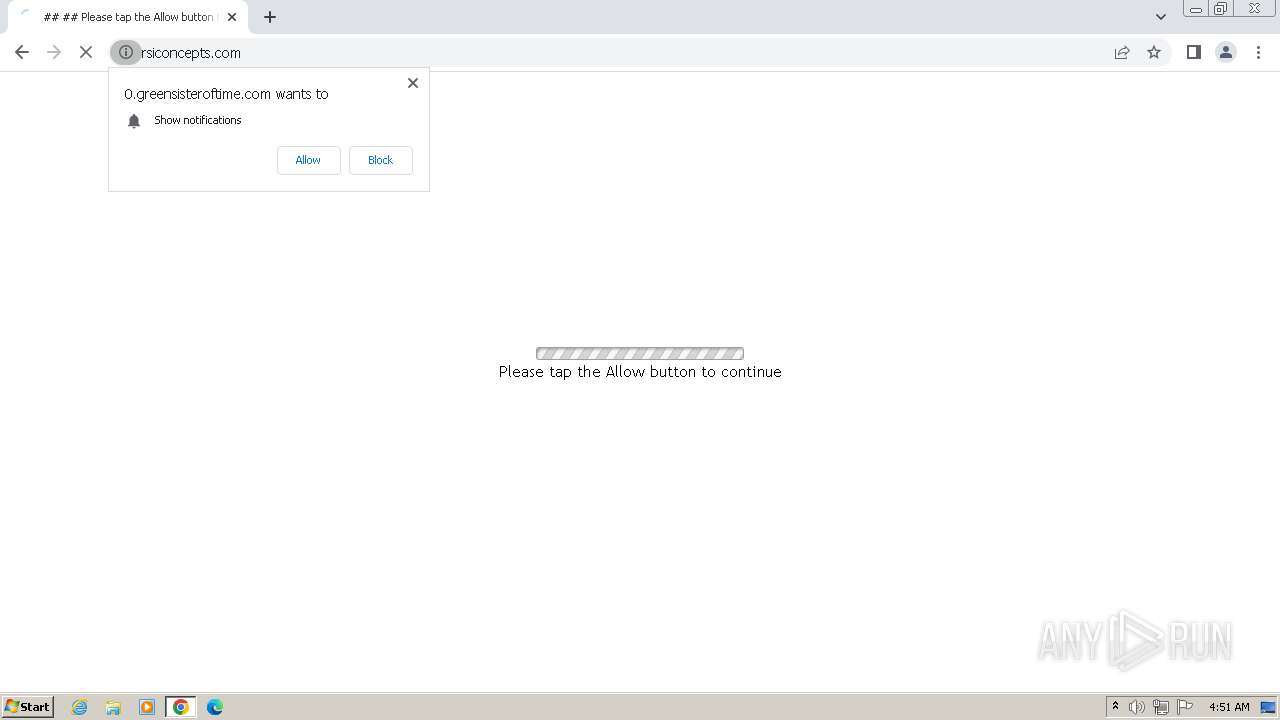
Task: Toggle the browser side panel
Action: tap(1193, 53)
